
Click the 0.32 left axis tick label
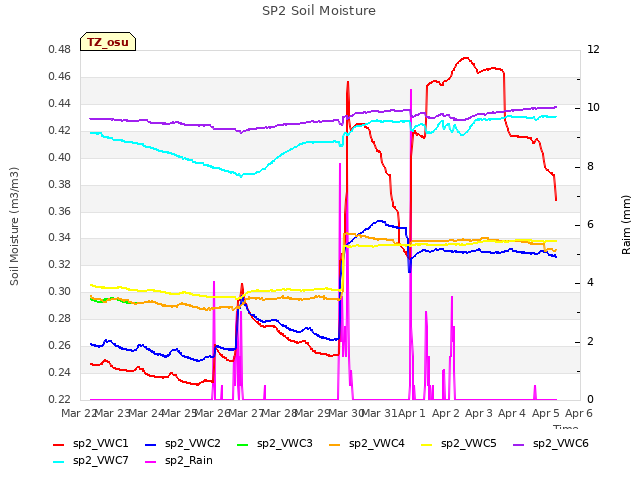tap(60, 264)
